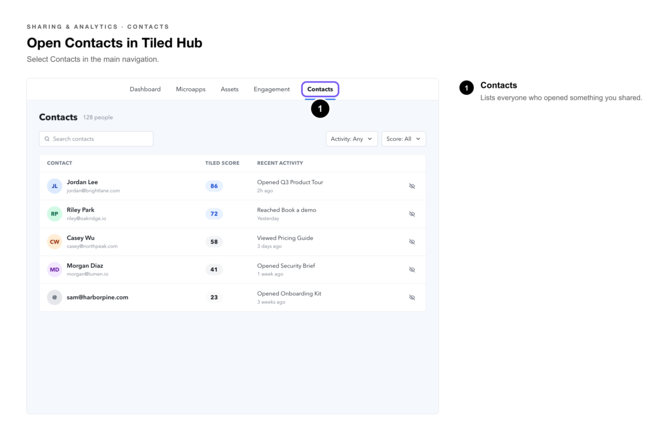Image resolution: width=670 pixels, height=431 pixels.
Task: Click the Tiled Score badge 58
Action: pyautogui.click(x=214, y=242)
